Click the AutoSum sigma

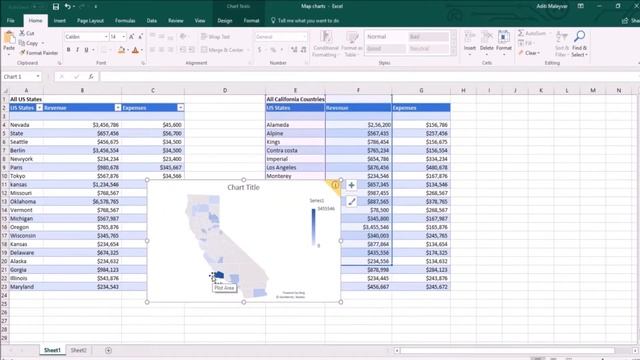pos(521,33)
